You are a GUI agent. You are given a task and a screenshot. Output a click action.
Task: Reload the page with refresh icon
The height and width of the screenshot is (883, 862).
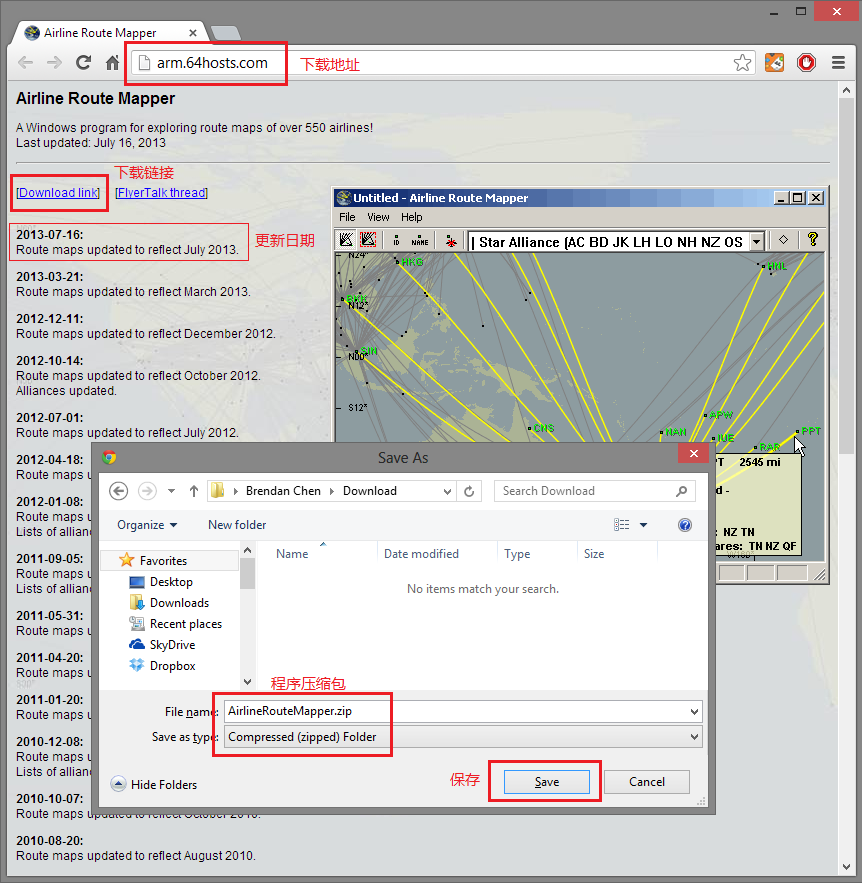(83, 63)
